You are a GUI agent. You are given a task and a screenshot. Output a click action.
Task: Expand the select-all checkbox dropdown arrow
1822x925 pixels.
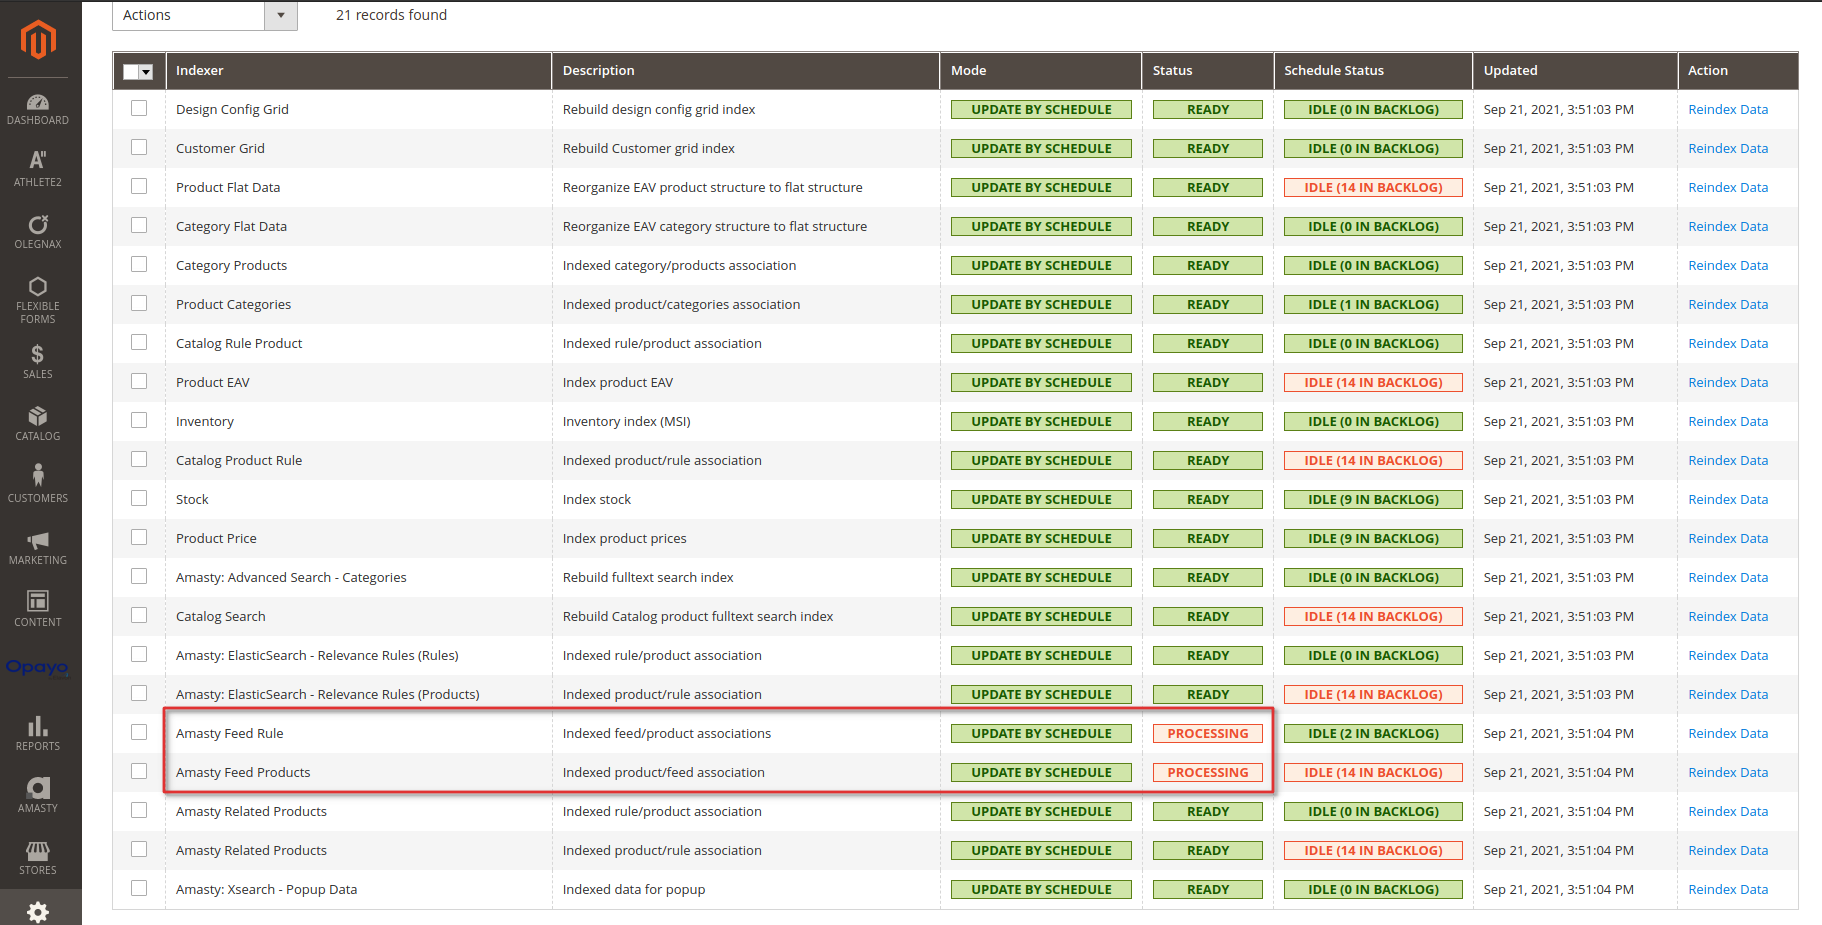[146, 72]
